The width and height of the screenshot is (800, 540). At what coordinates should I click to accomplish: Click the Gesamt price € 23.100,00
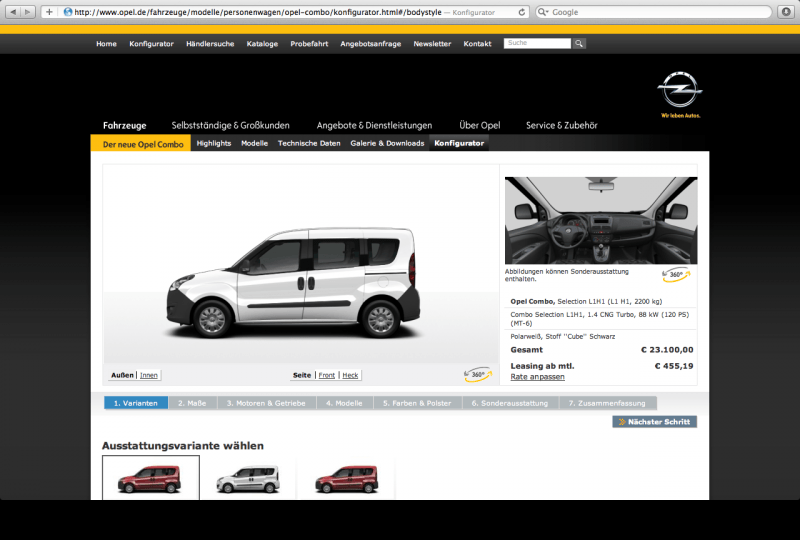tap(667, 350)
